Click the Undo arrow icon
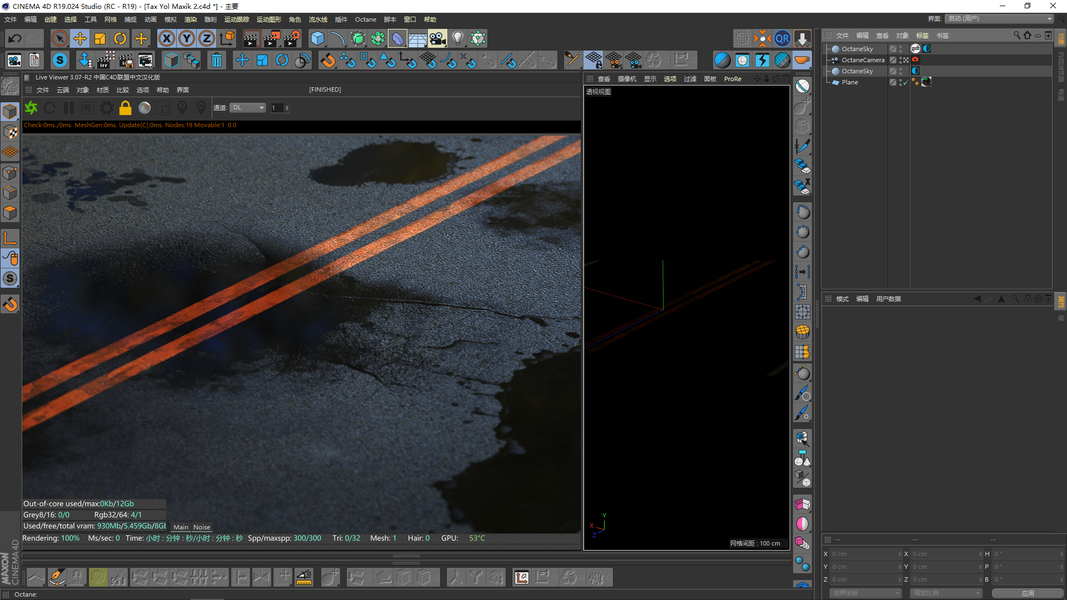This screenshot has width=1067, height=600. tap(14, 39)
